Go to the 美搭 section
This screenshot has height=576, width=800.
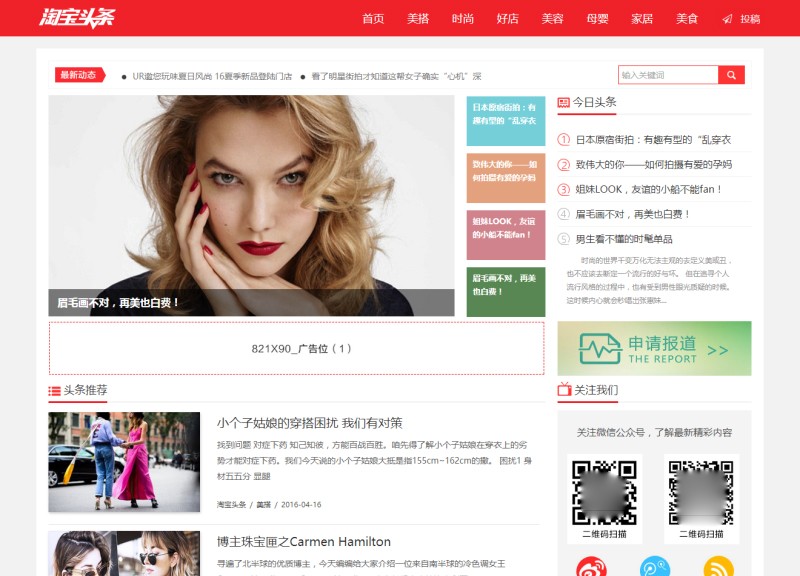[418, 19]
